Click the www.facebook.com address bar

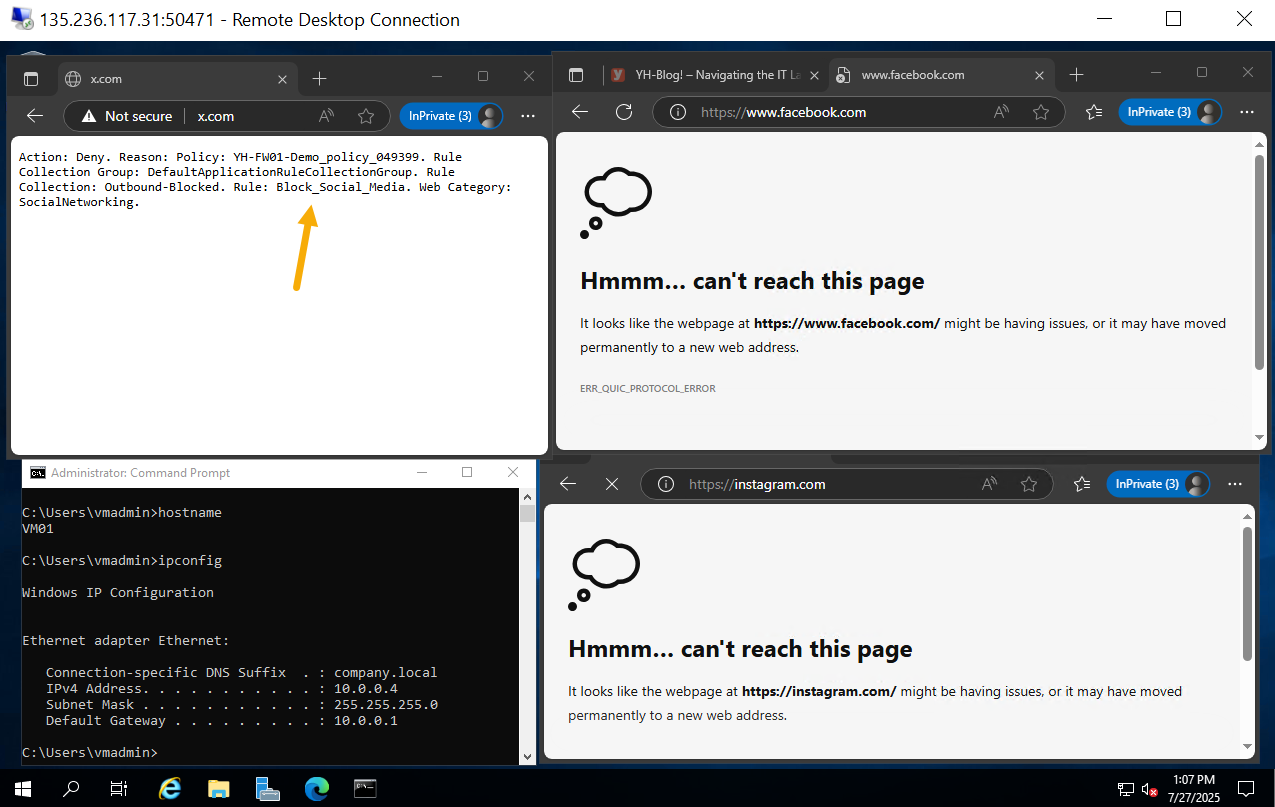(859, 112)
